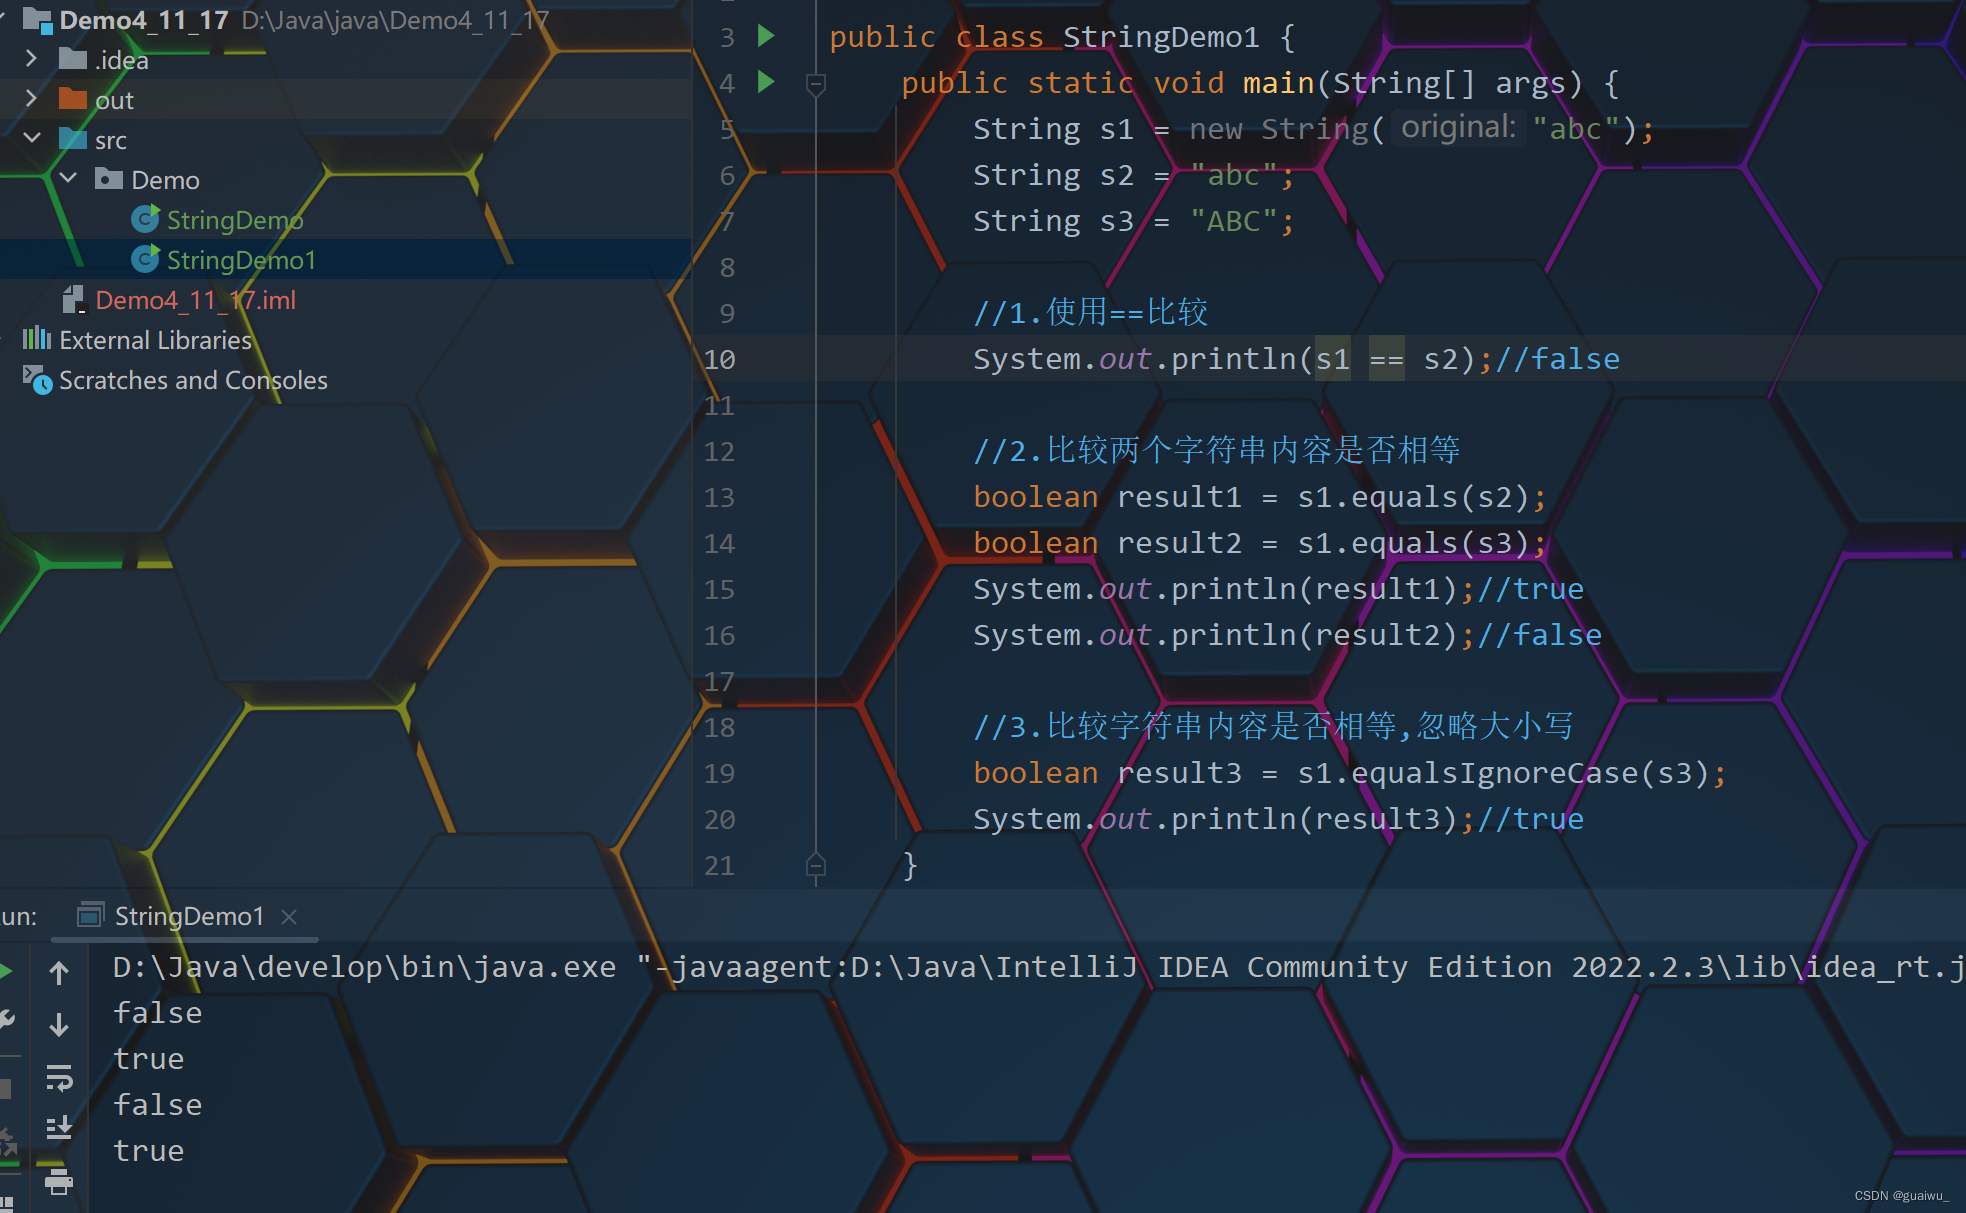
Task: Toggle soft-wrap in the console toolbar
Action: point(58,1077)
